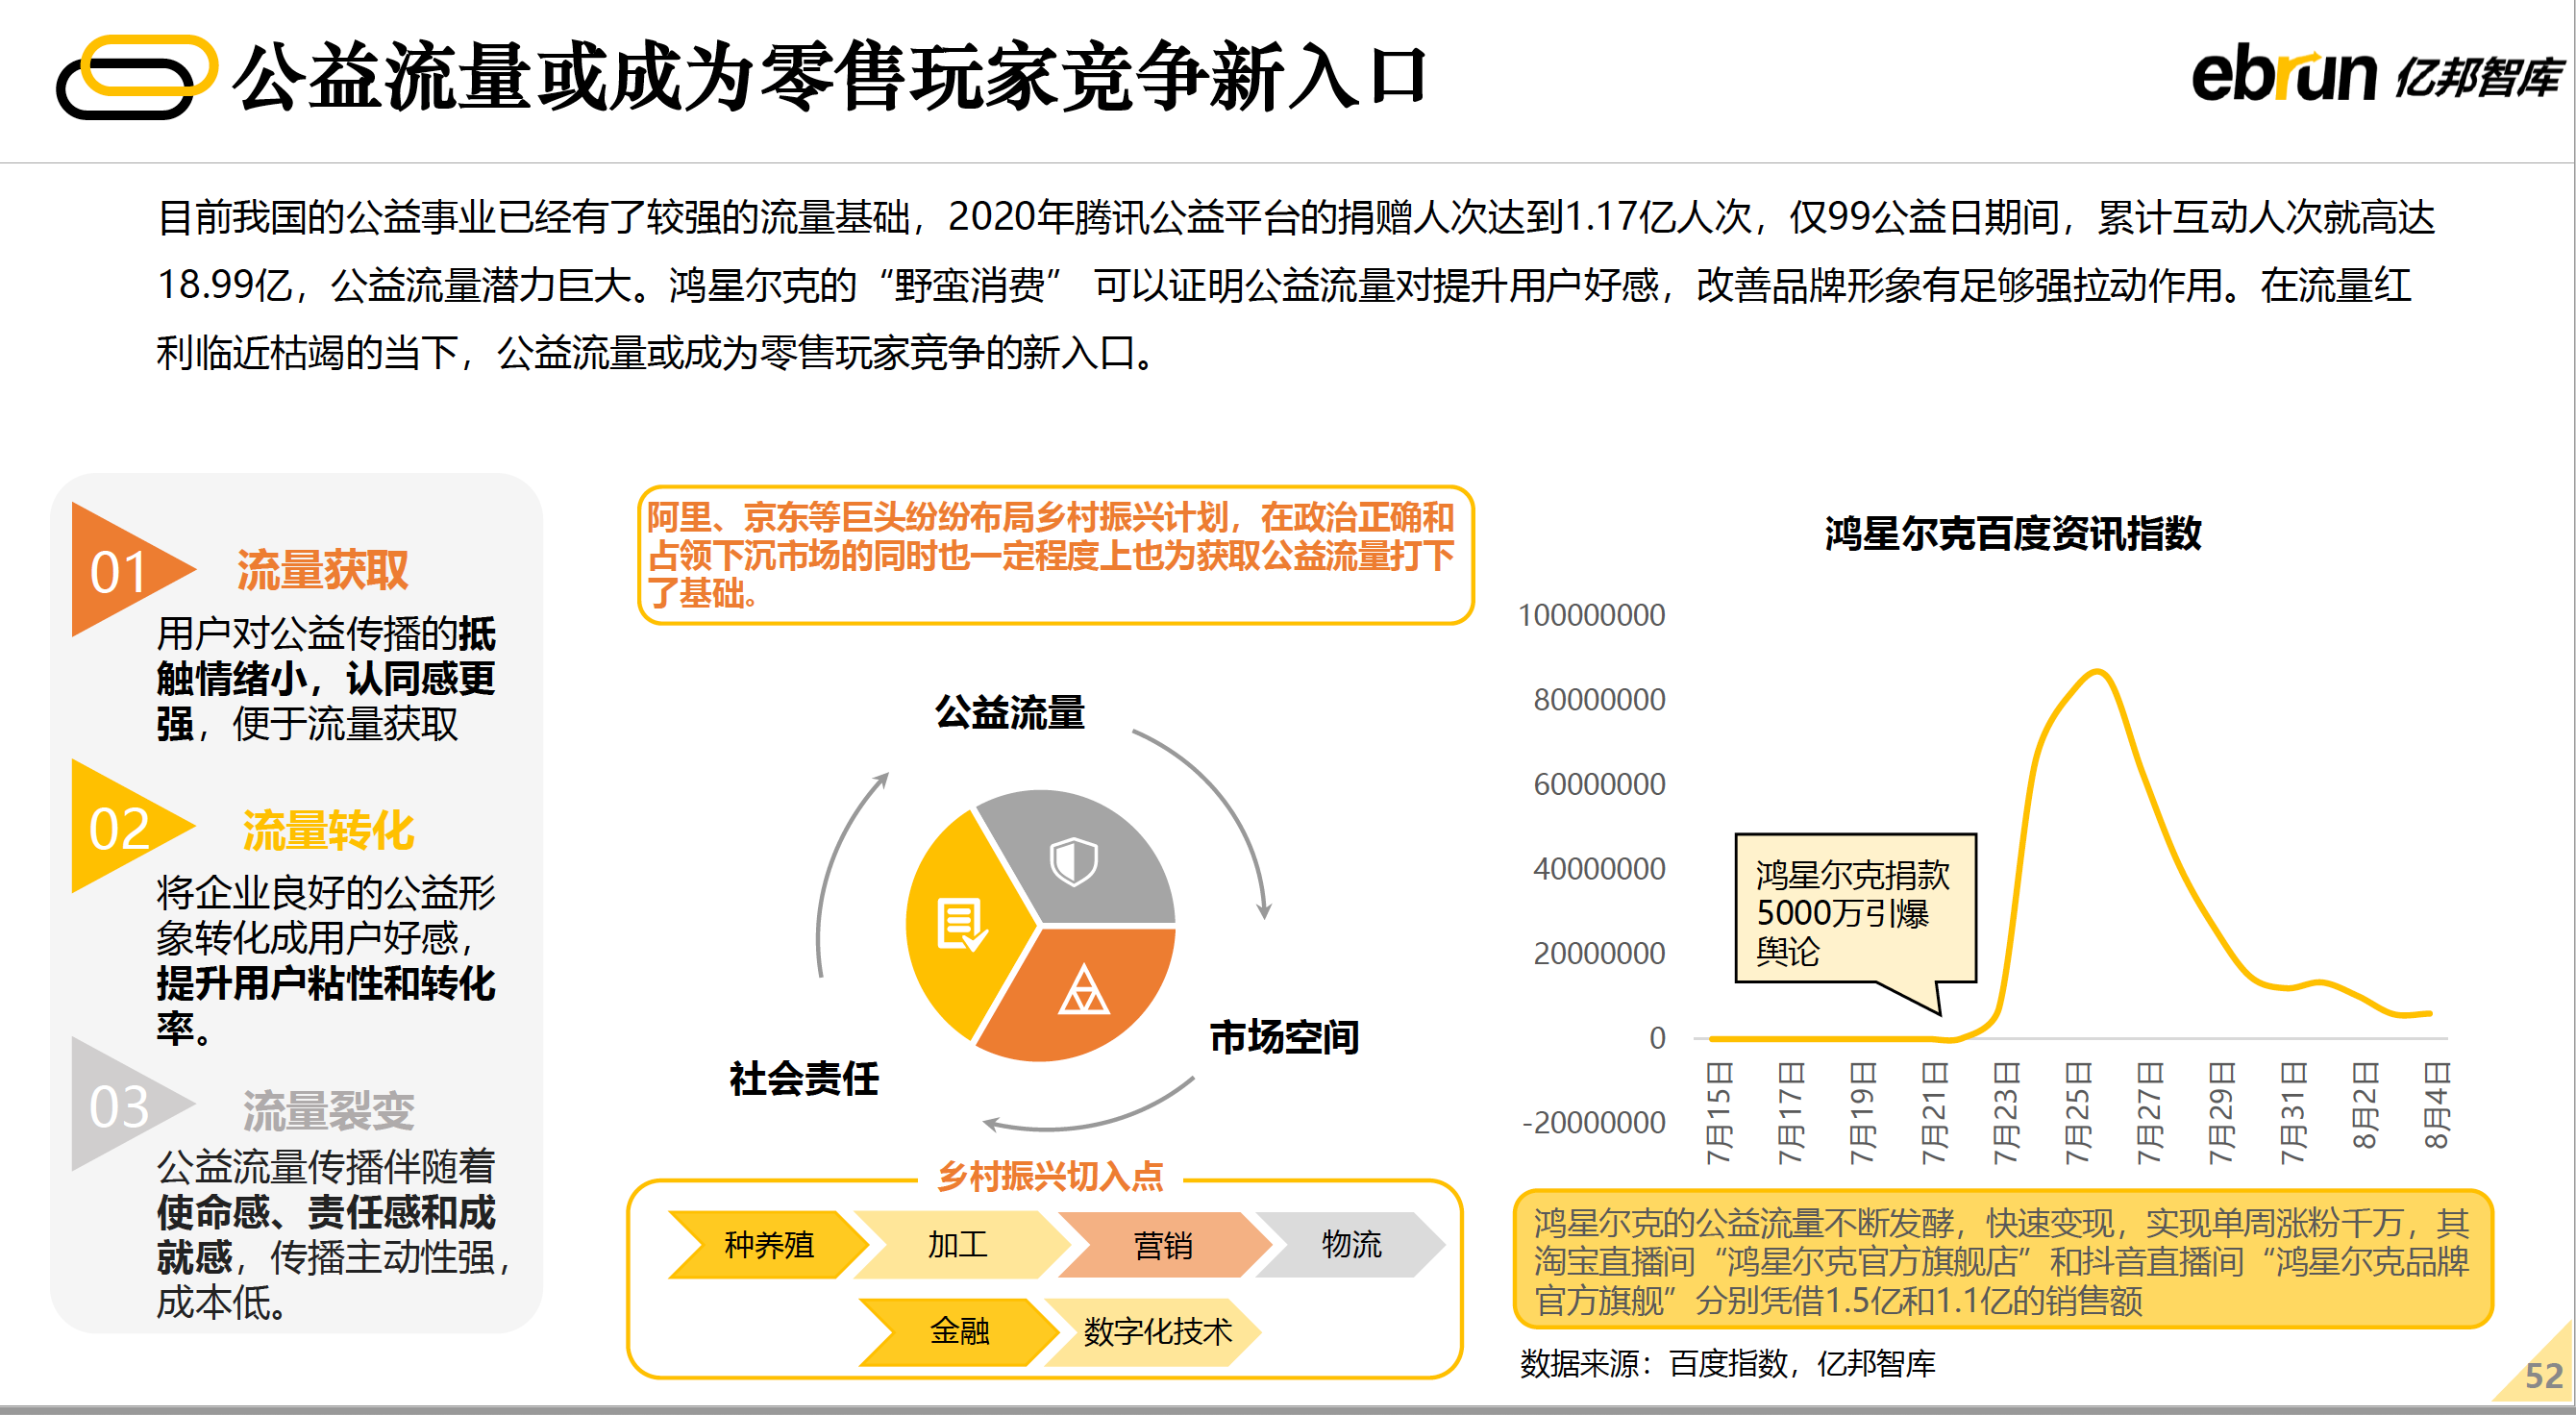Click the 市场空间 label
This screenshot has height=1415, width=2576.
(1284, 1037)
